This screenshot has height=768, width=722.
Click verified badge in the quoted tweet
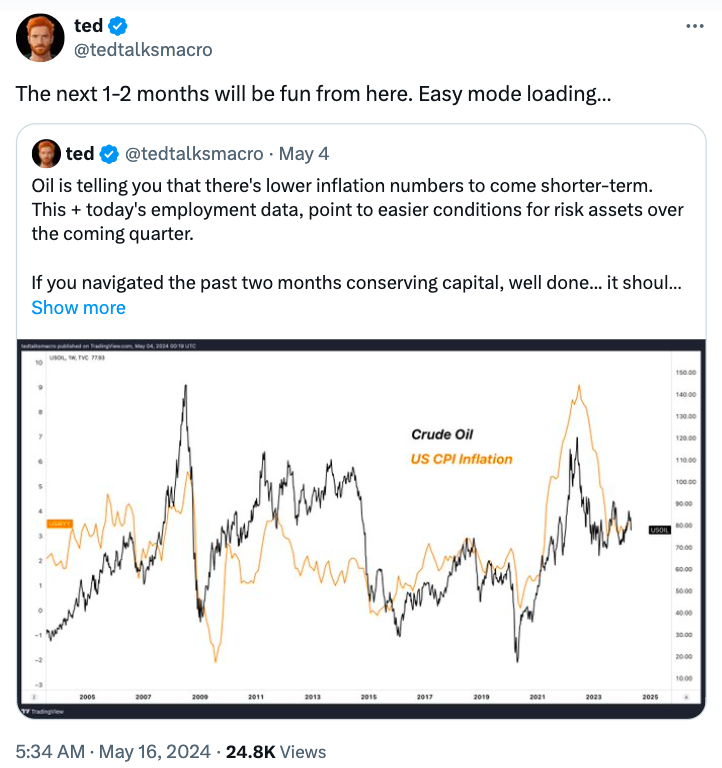[109, 154]
